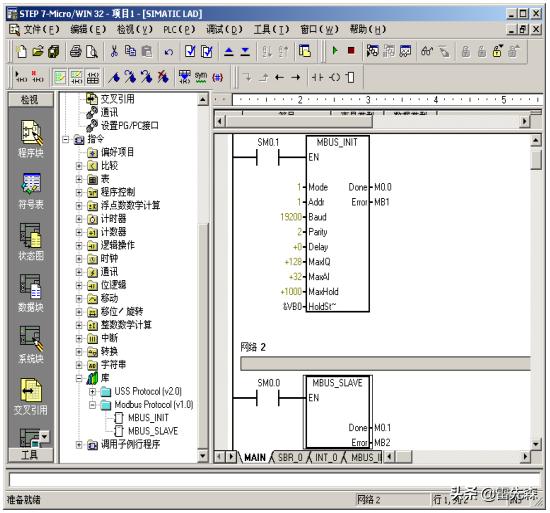Viewport: 550px width, 513px height.
Task: Insert a box instruction from the toolbar
Action: pos(350,77)
